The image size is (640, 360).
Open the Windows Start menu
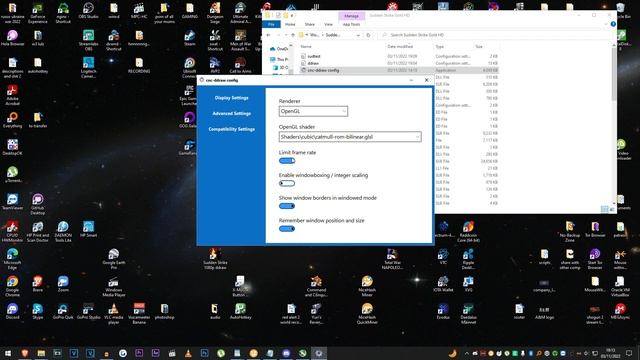(8, 353)
